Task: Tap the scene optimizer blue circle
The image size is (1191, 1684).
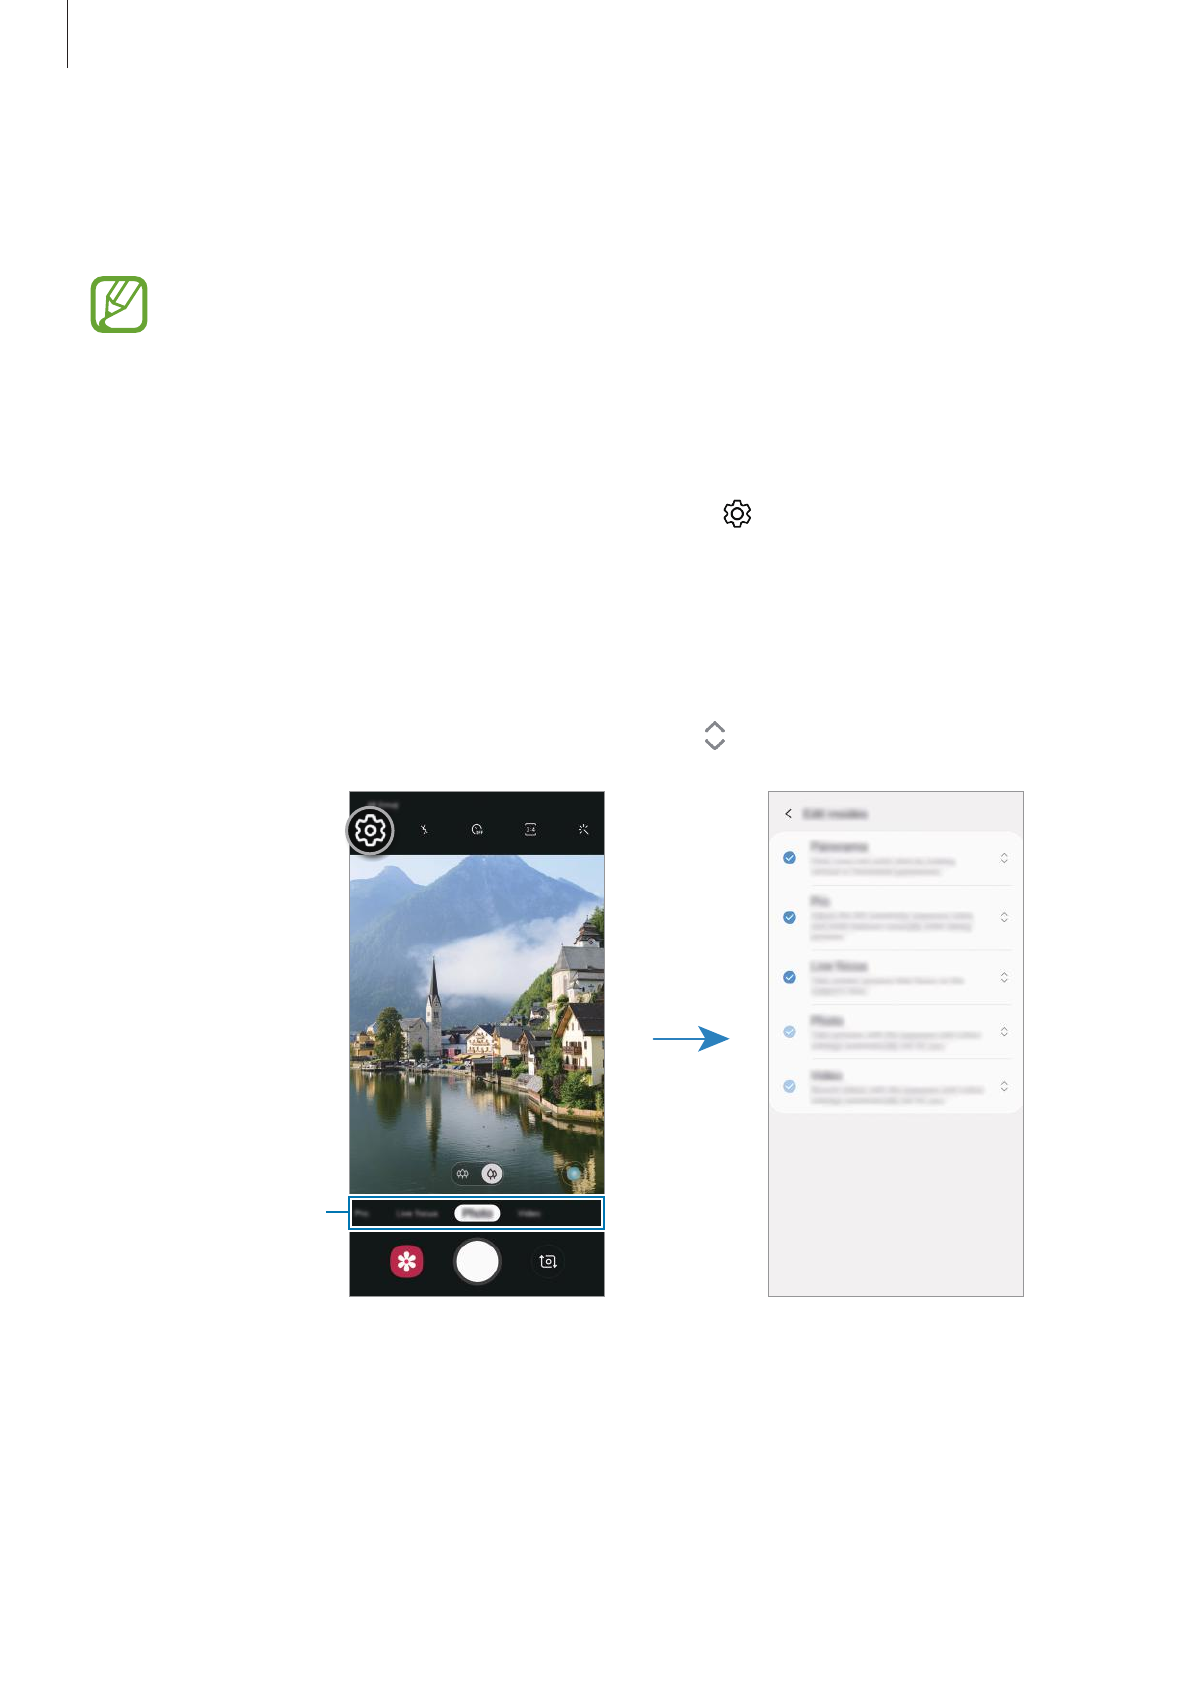Action: pyautogui.click(x=574, y=1173)
